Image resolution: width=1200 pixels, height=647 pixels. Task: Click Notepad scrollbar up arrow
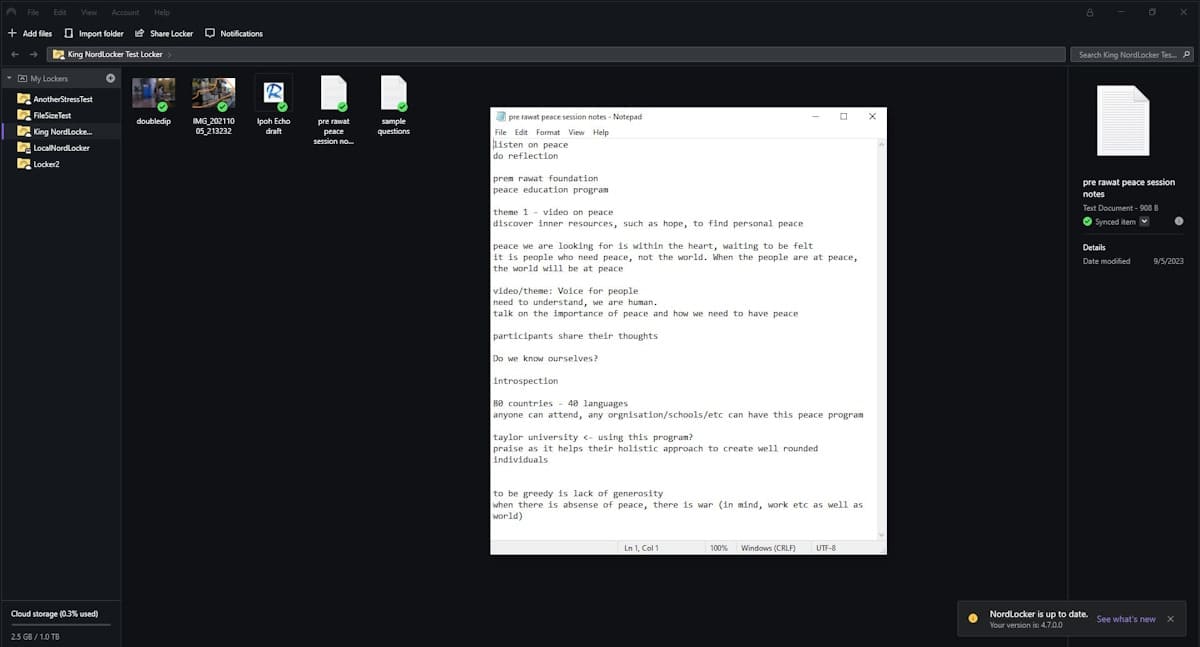(x=881, y=144)
